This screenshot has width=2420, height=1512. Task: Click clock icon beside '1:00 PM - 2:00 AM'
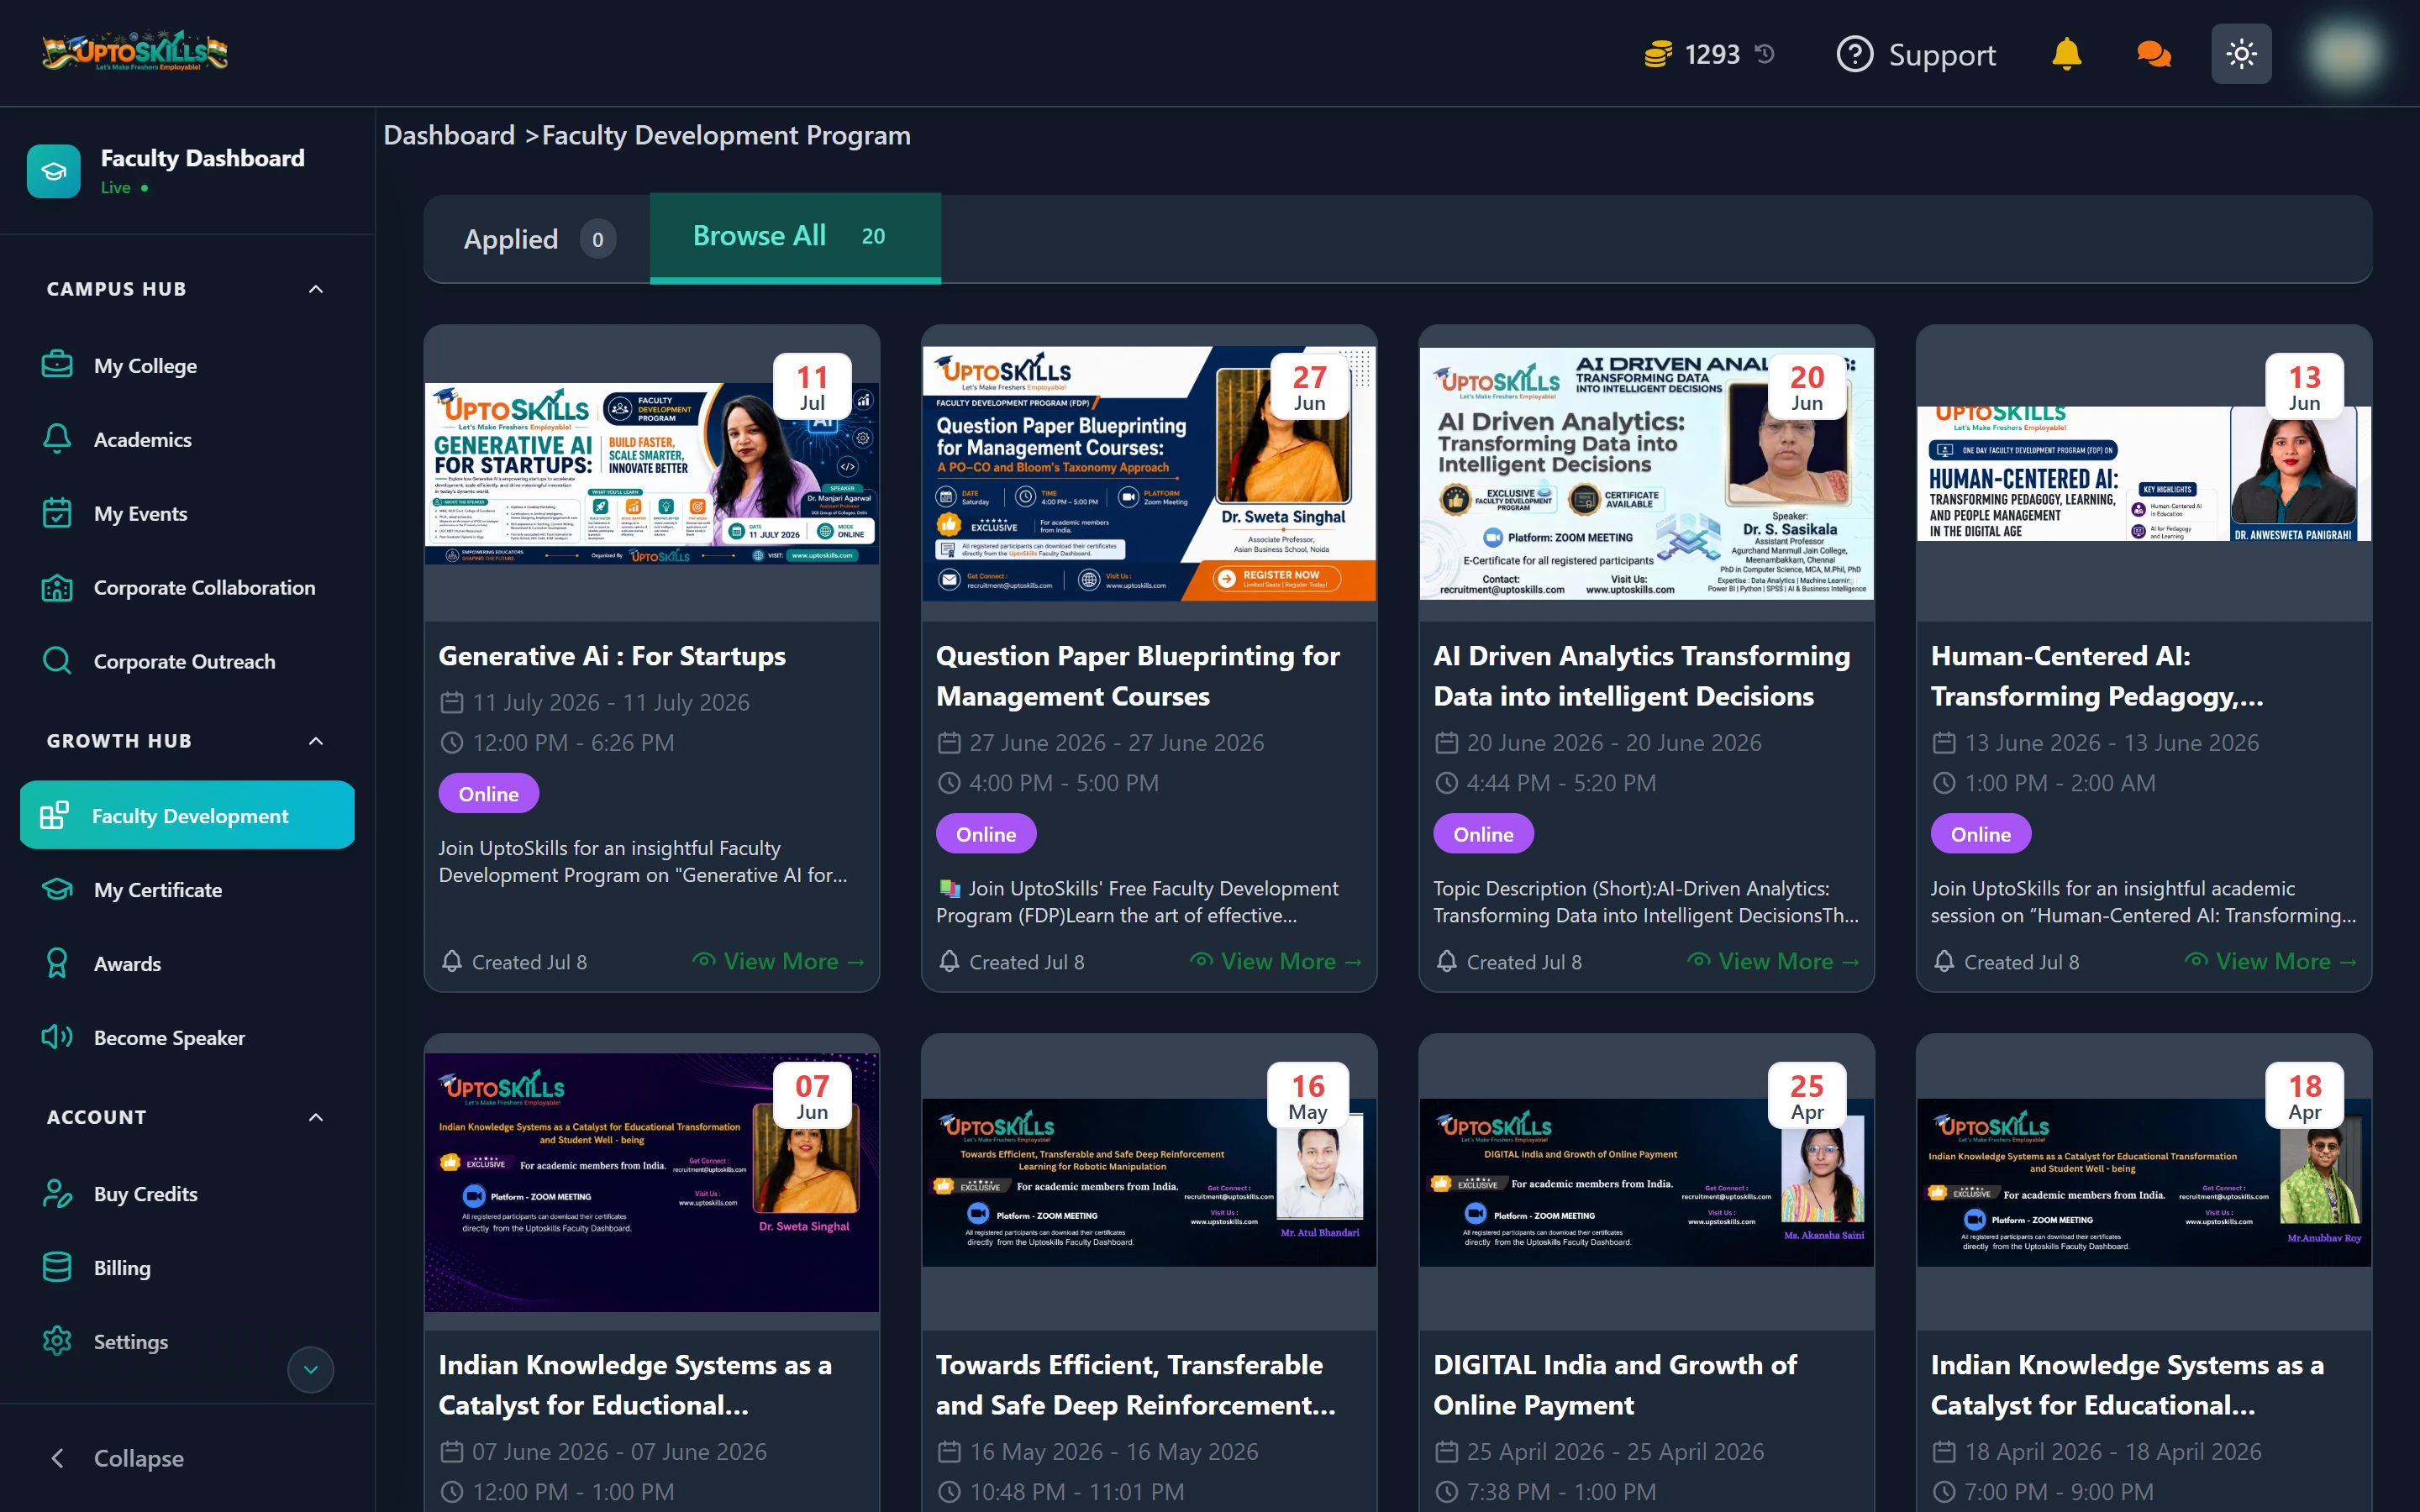point(1943,783)
